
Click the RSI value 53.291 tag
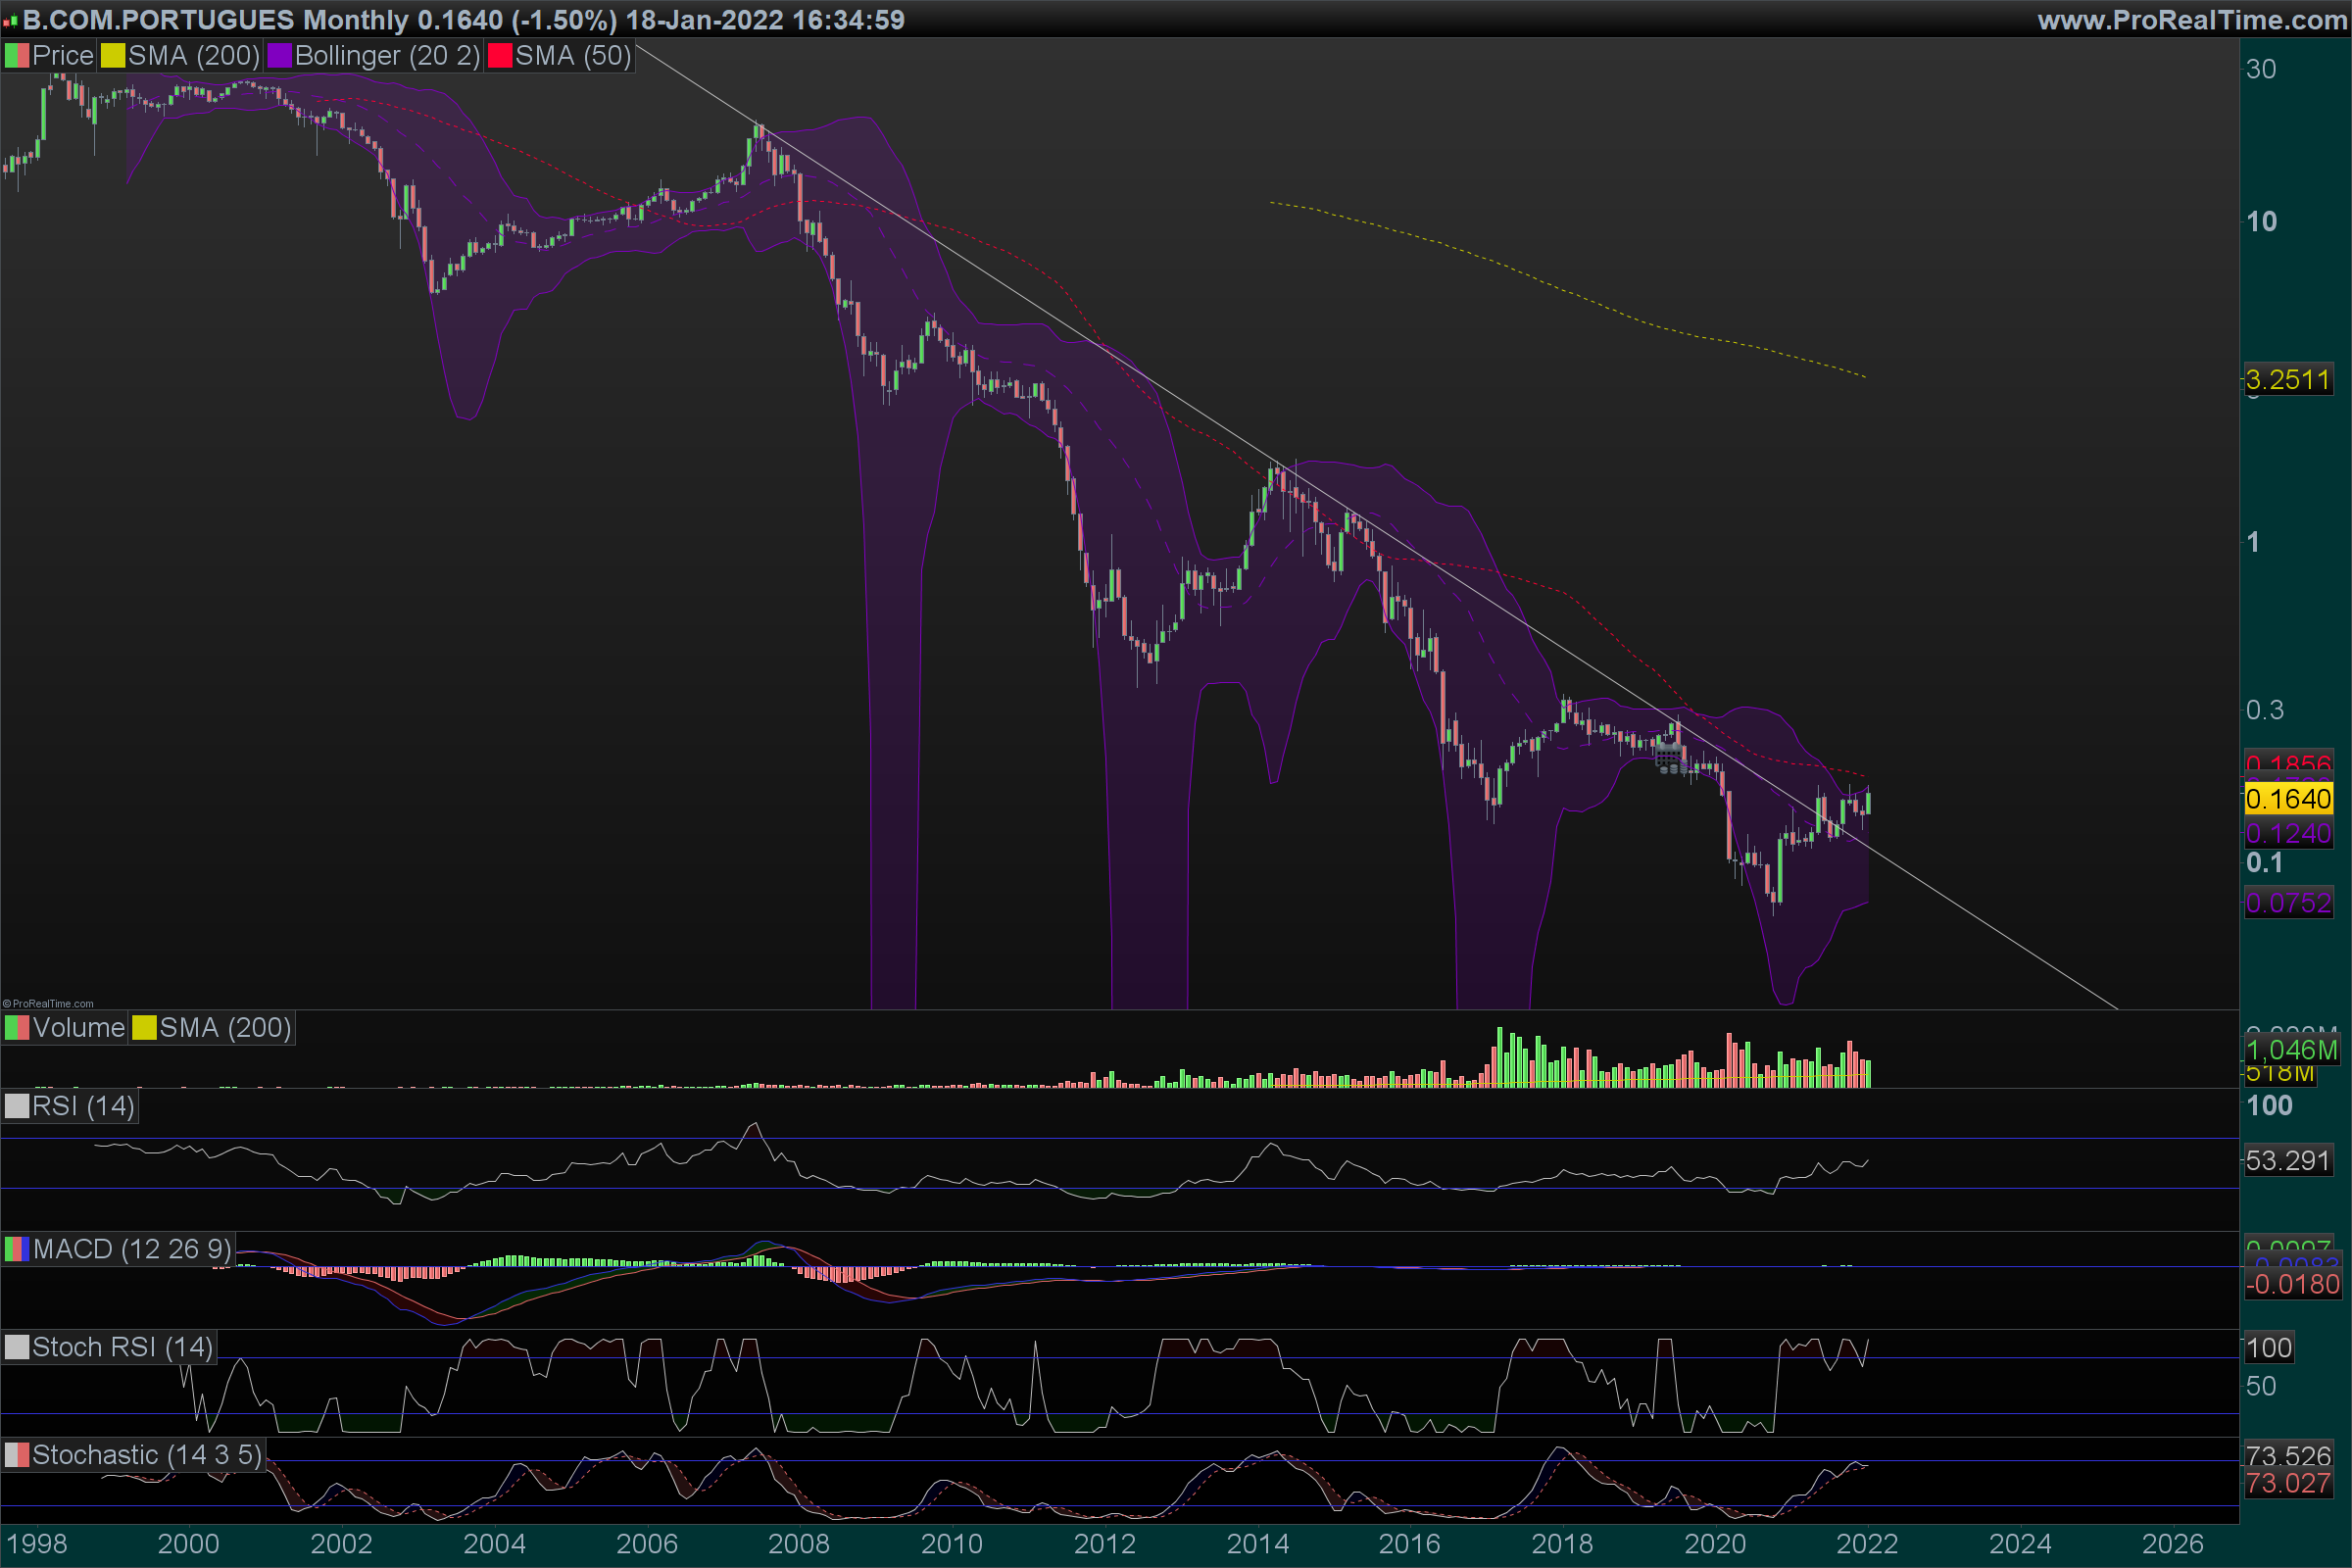(2288, 1161)
